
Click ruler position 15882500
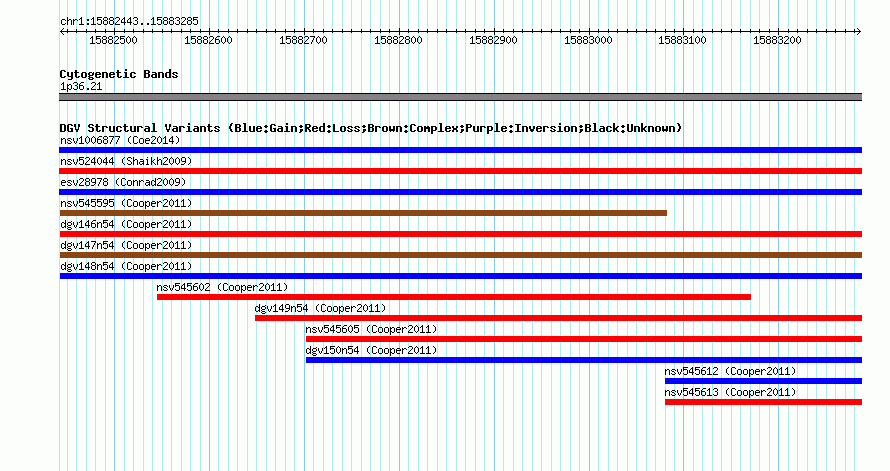(114, 40)
